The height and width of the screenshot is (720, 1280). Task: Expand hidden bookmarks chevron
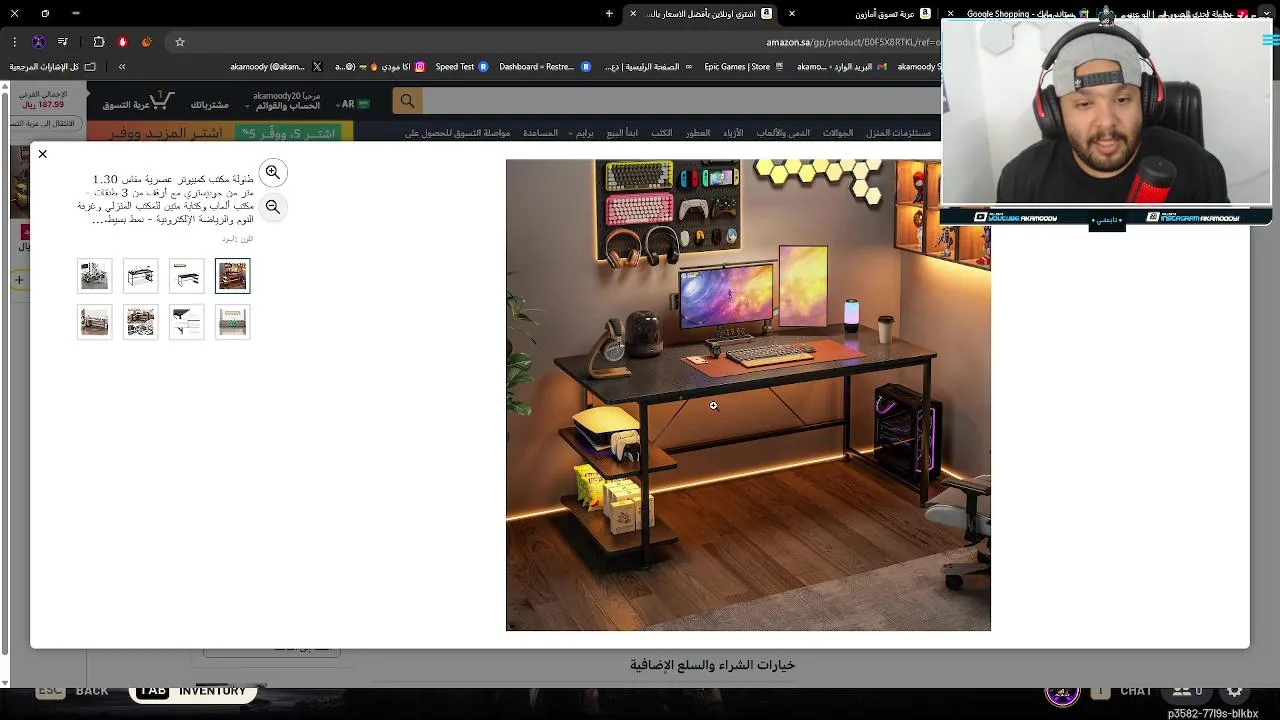tap(122, 67)
